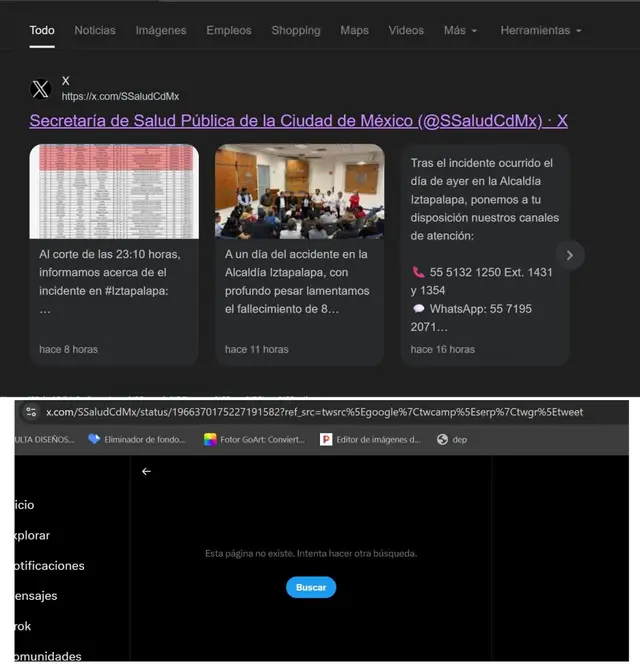Open the Herramientas dropdown
Viewport: 640px width, 664px height.
pyautogui.click(x=541, y=30)
